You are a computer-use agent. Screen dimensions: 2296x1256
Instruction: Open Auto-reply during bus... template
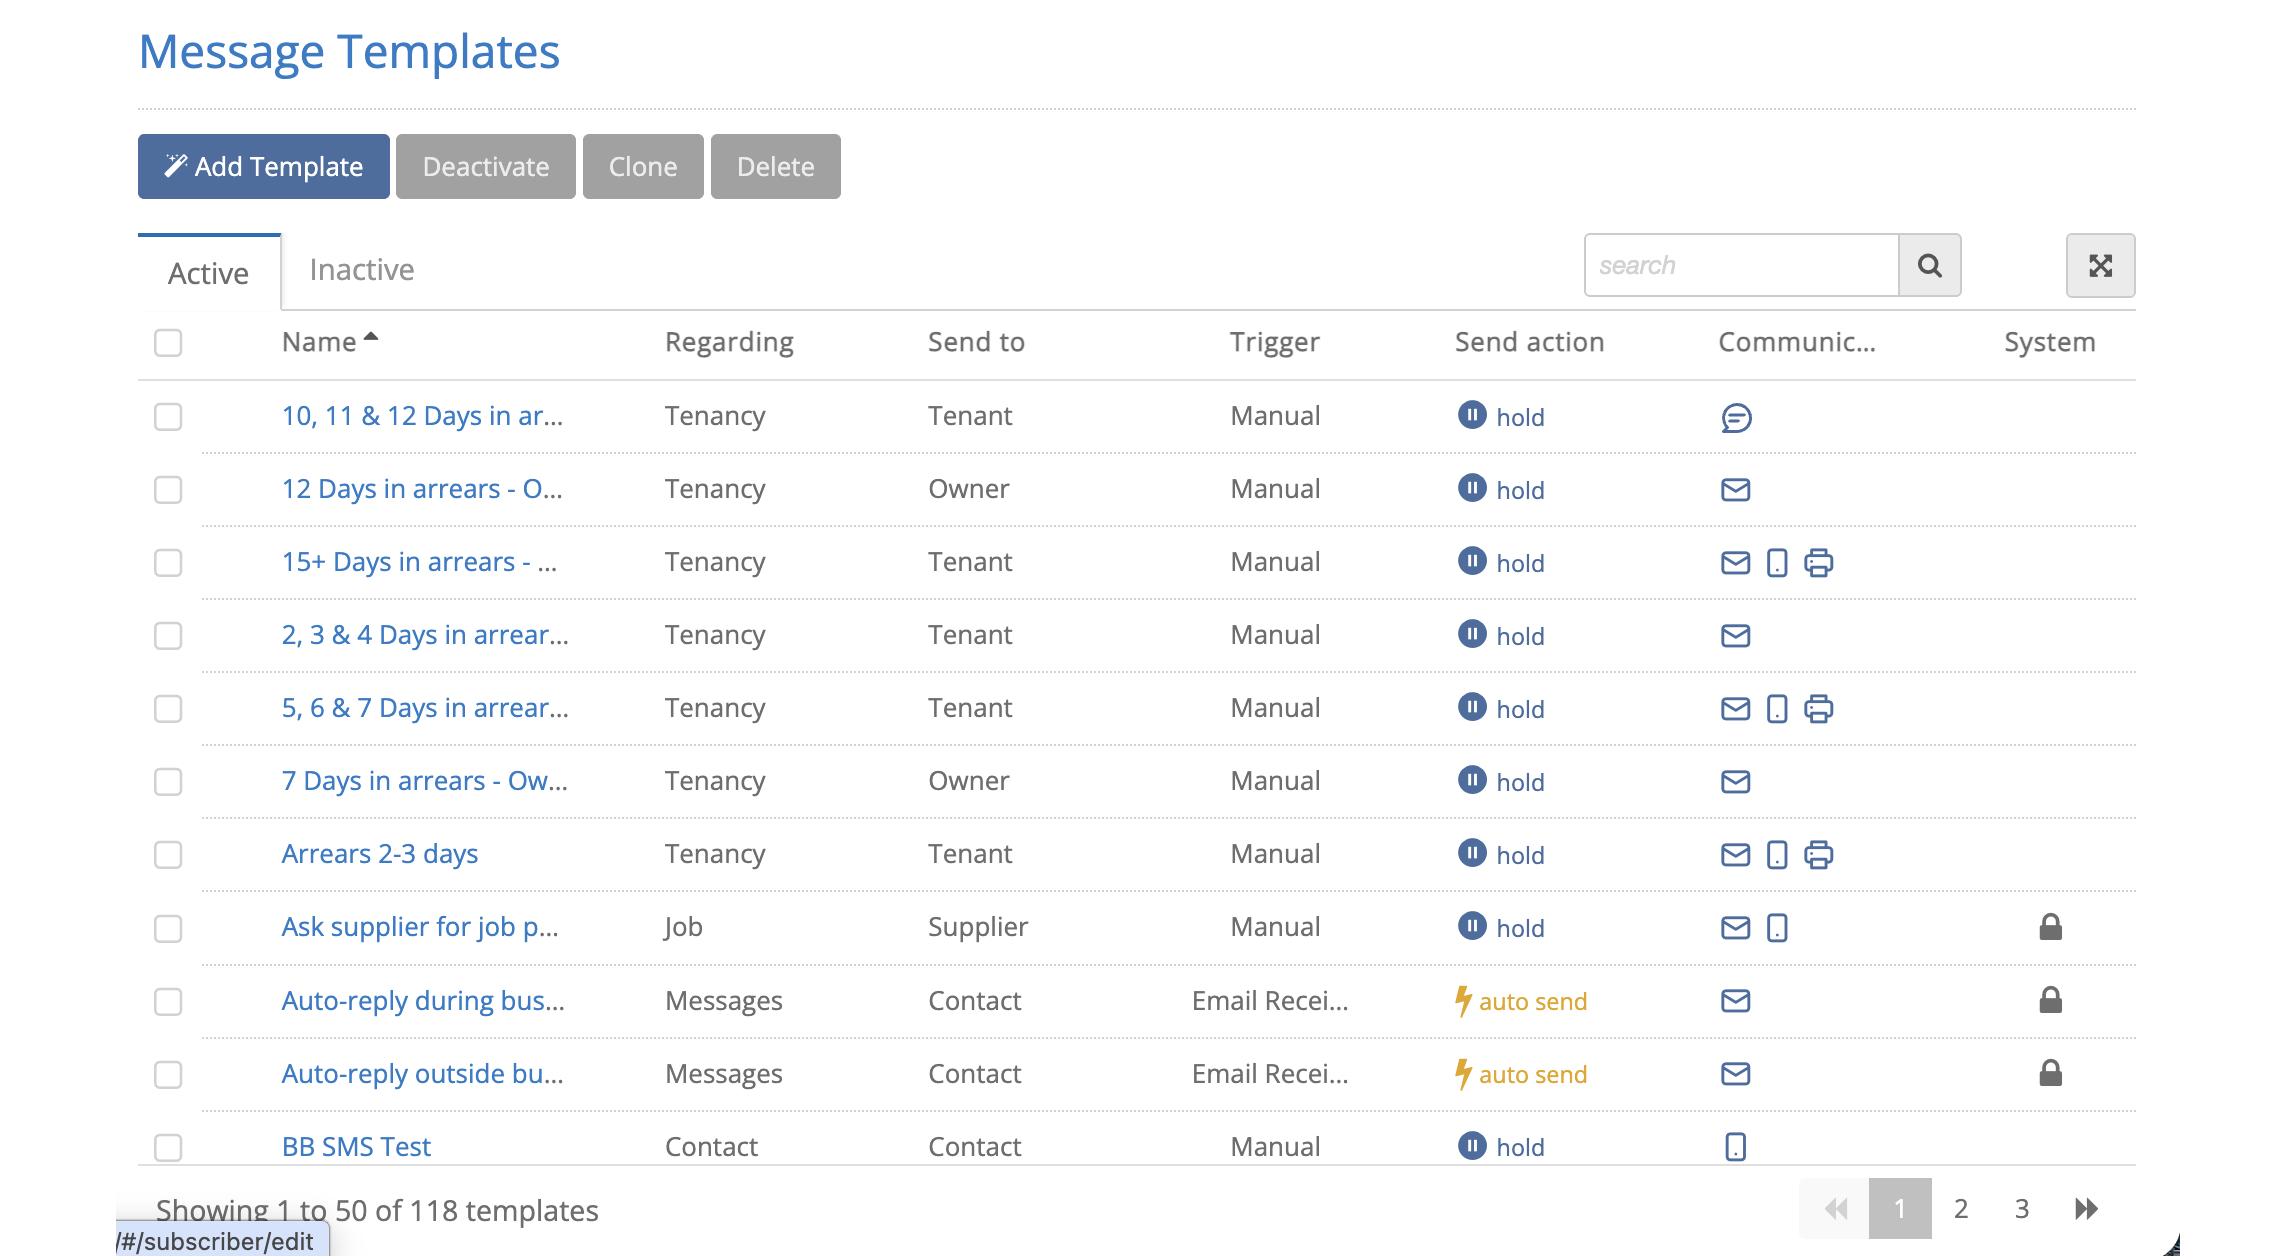coord(423,1001)
